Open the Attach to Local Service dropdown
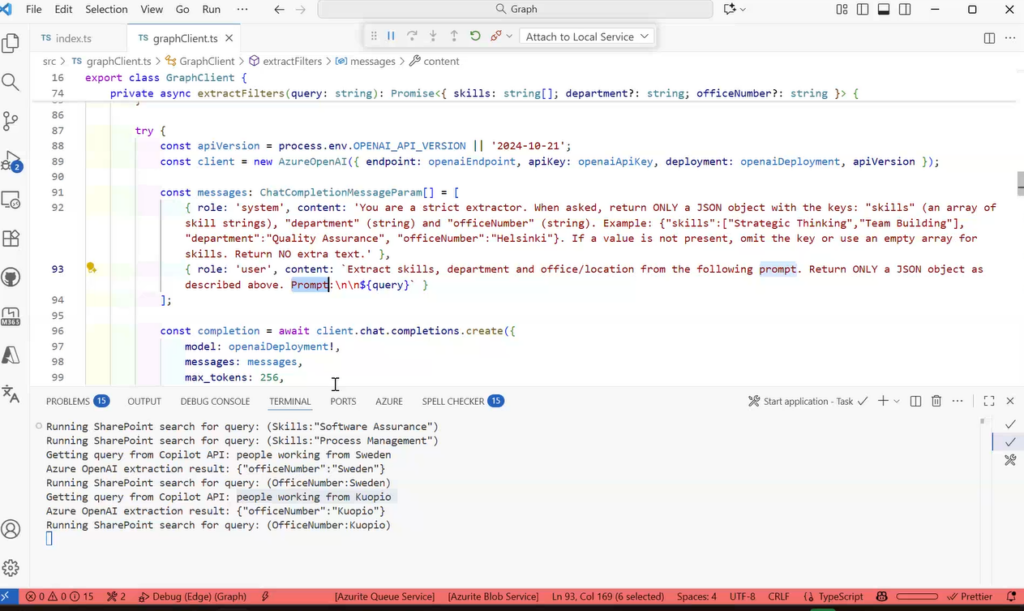Viewport: 1024px width, 611px height. [588, 36]
